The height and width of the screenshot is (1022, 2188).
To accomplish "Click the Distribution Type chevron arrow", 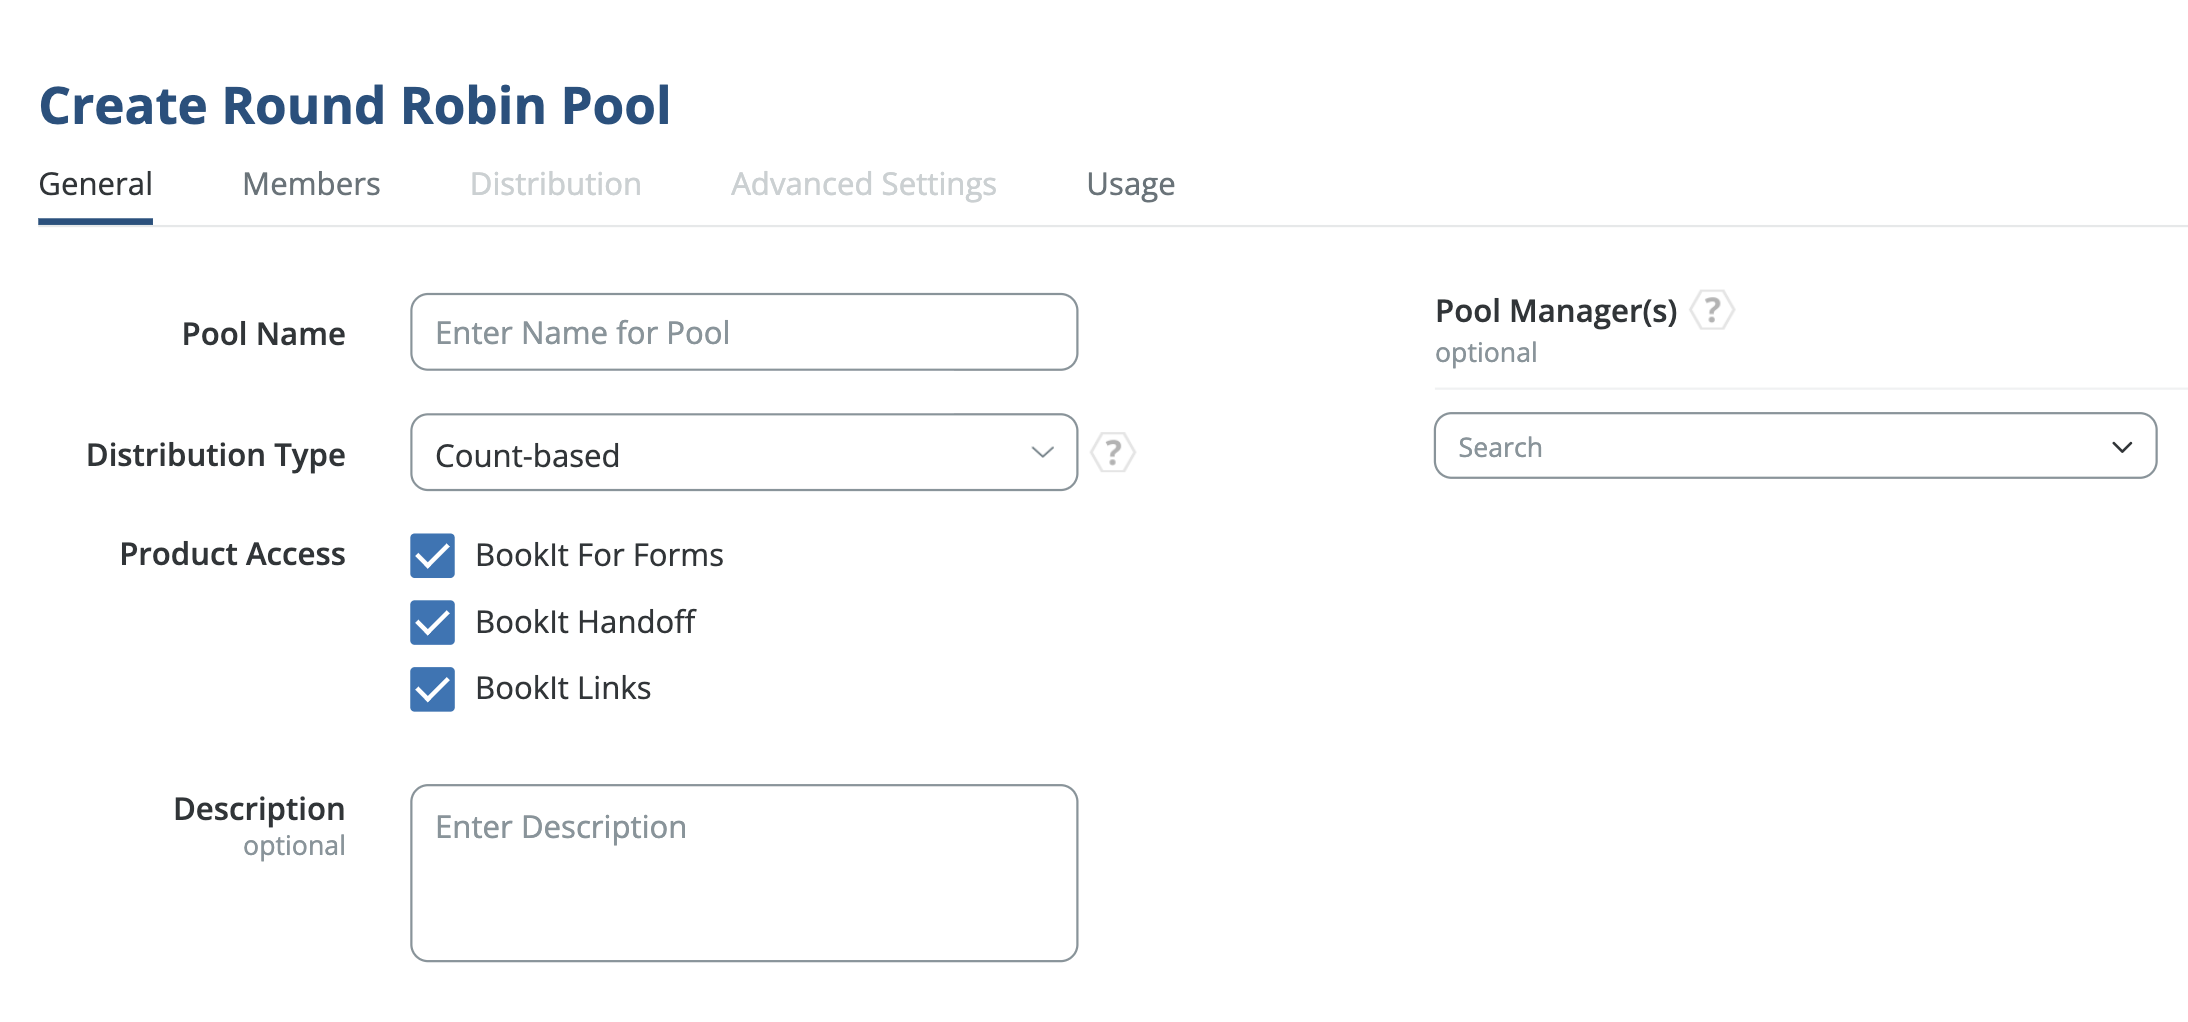I will 1042,453.
